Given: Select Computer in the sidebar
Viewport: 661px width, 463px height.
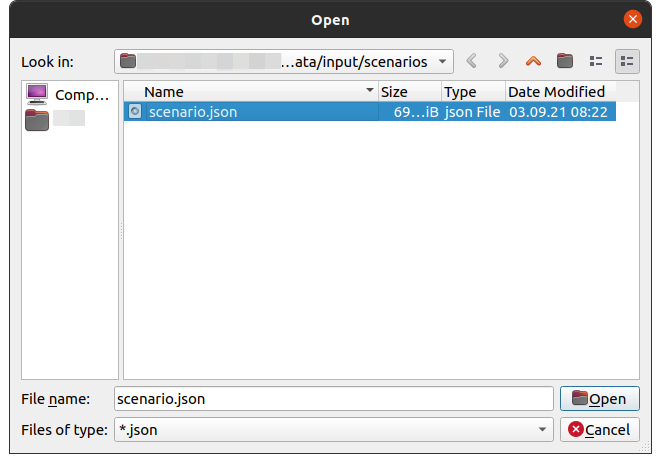Looking at the screenshot, I should pos(68,94).
